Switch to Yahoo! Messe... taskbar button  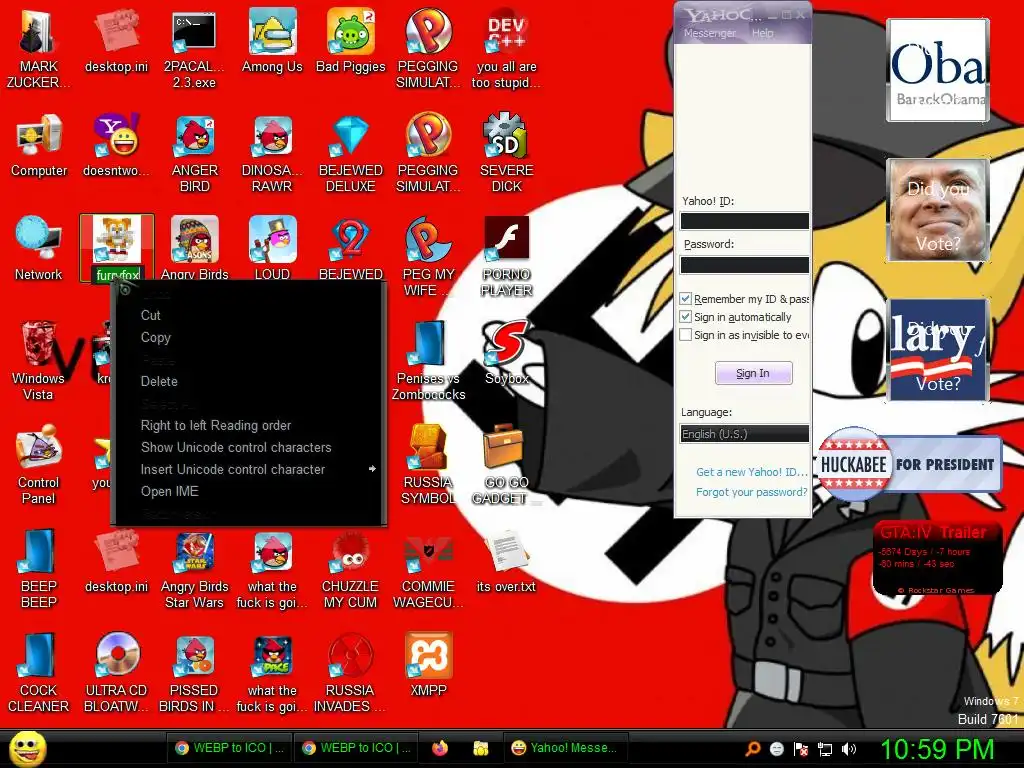pyautogui.click(x=566, y=748)
